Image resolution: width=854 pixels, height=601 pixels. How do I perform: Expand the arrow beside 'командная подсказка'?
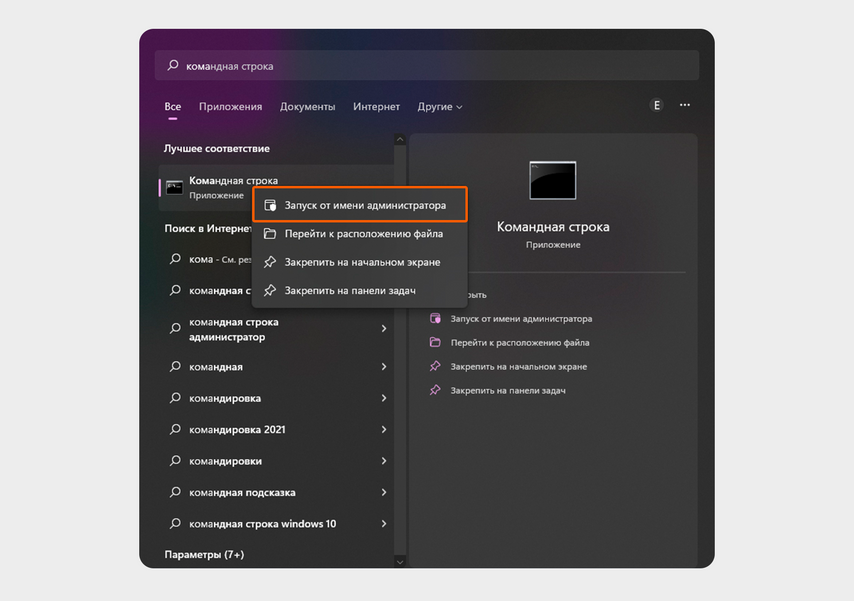384,492
